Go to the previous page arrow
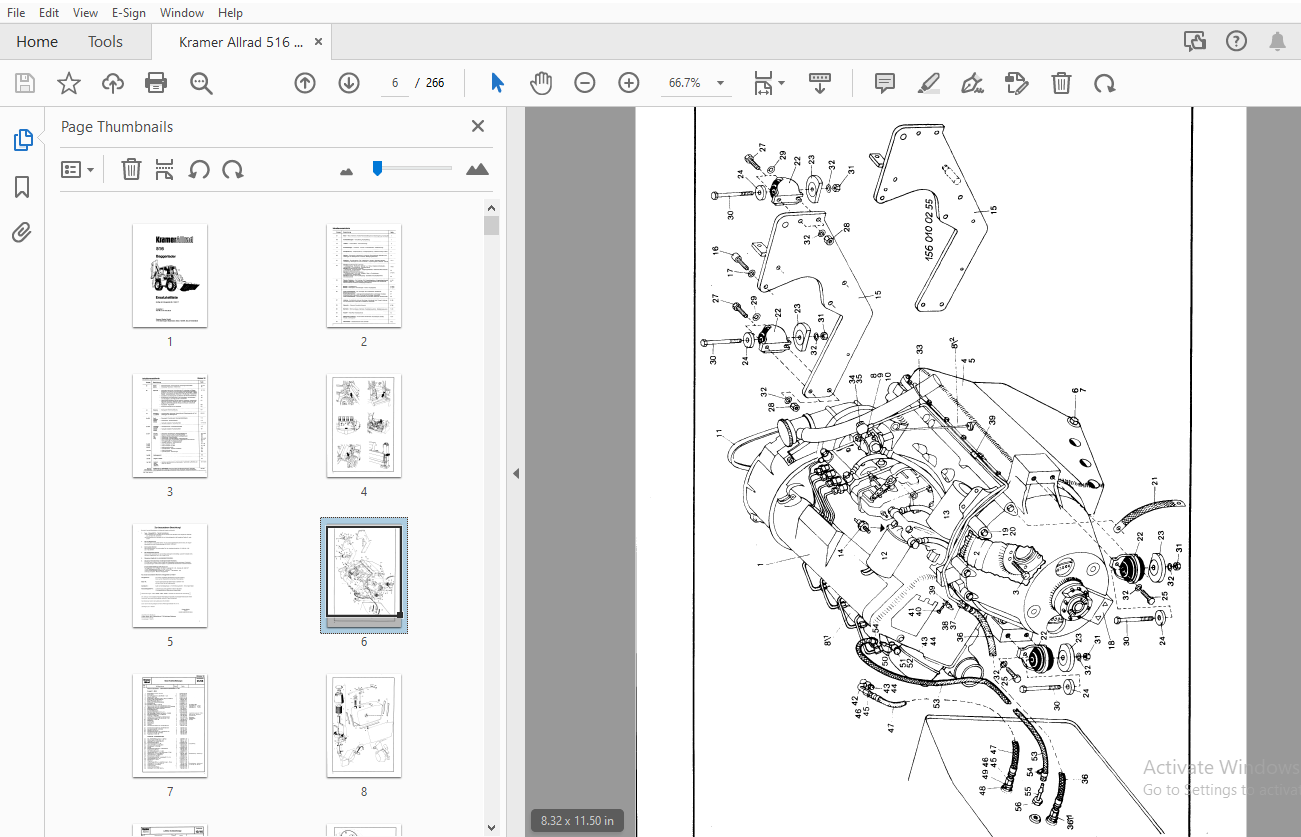This screenshot has height=837, width=1301. [x=305, y=83]
